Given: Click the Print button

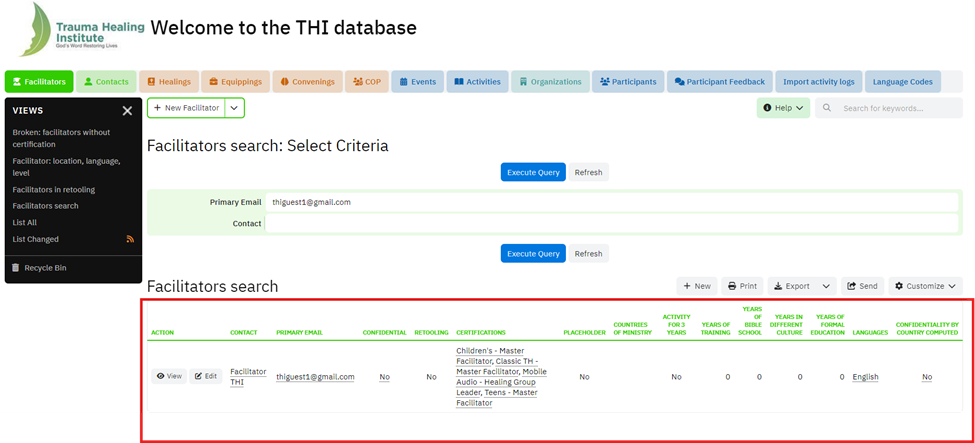Looking at the screenshot, I should [743, 286].
